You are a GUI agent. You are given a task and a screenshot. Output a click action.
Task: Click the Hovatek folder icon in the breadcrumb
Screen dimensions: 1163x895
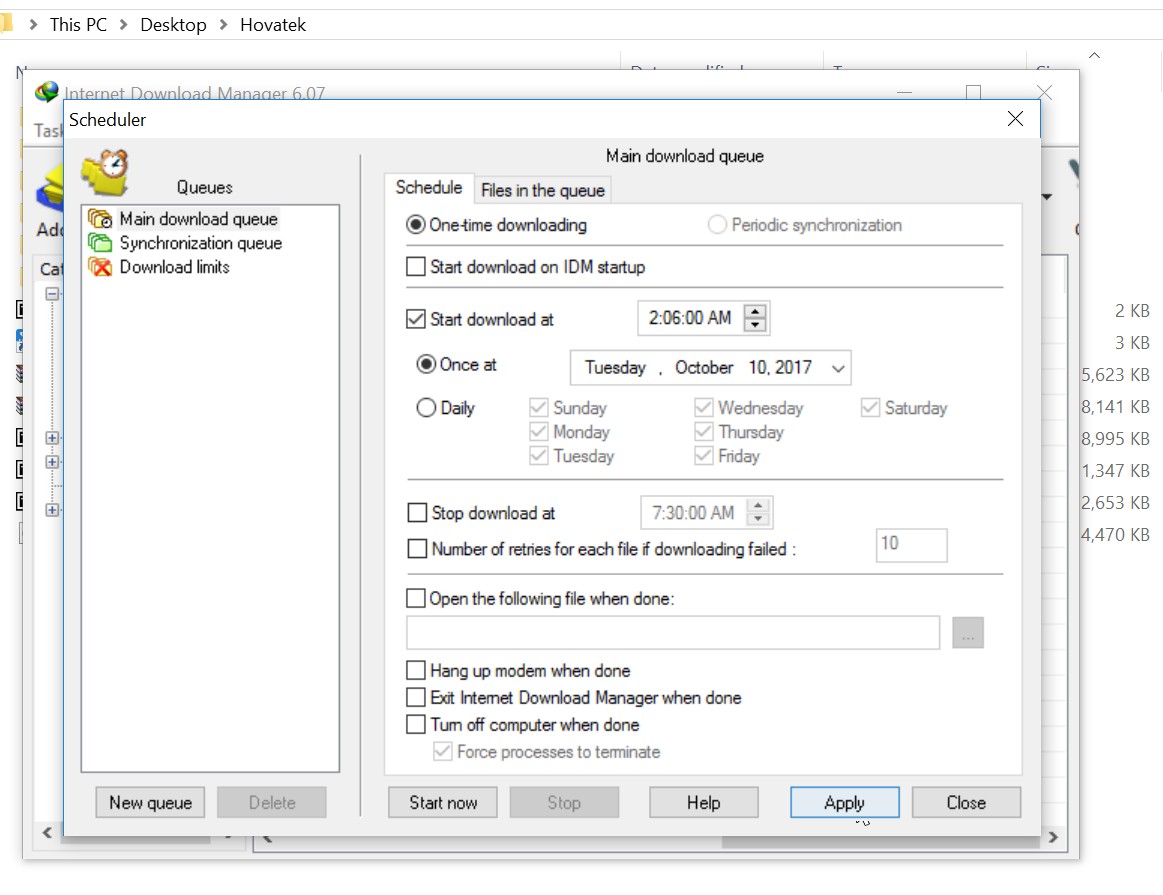pos(8,22)
